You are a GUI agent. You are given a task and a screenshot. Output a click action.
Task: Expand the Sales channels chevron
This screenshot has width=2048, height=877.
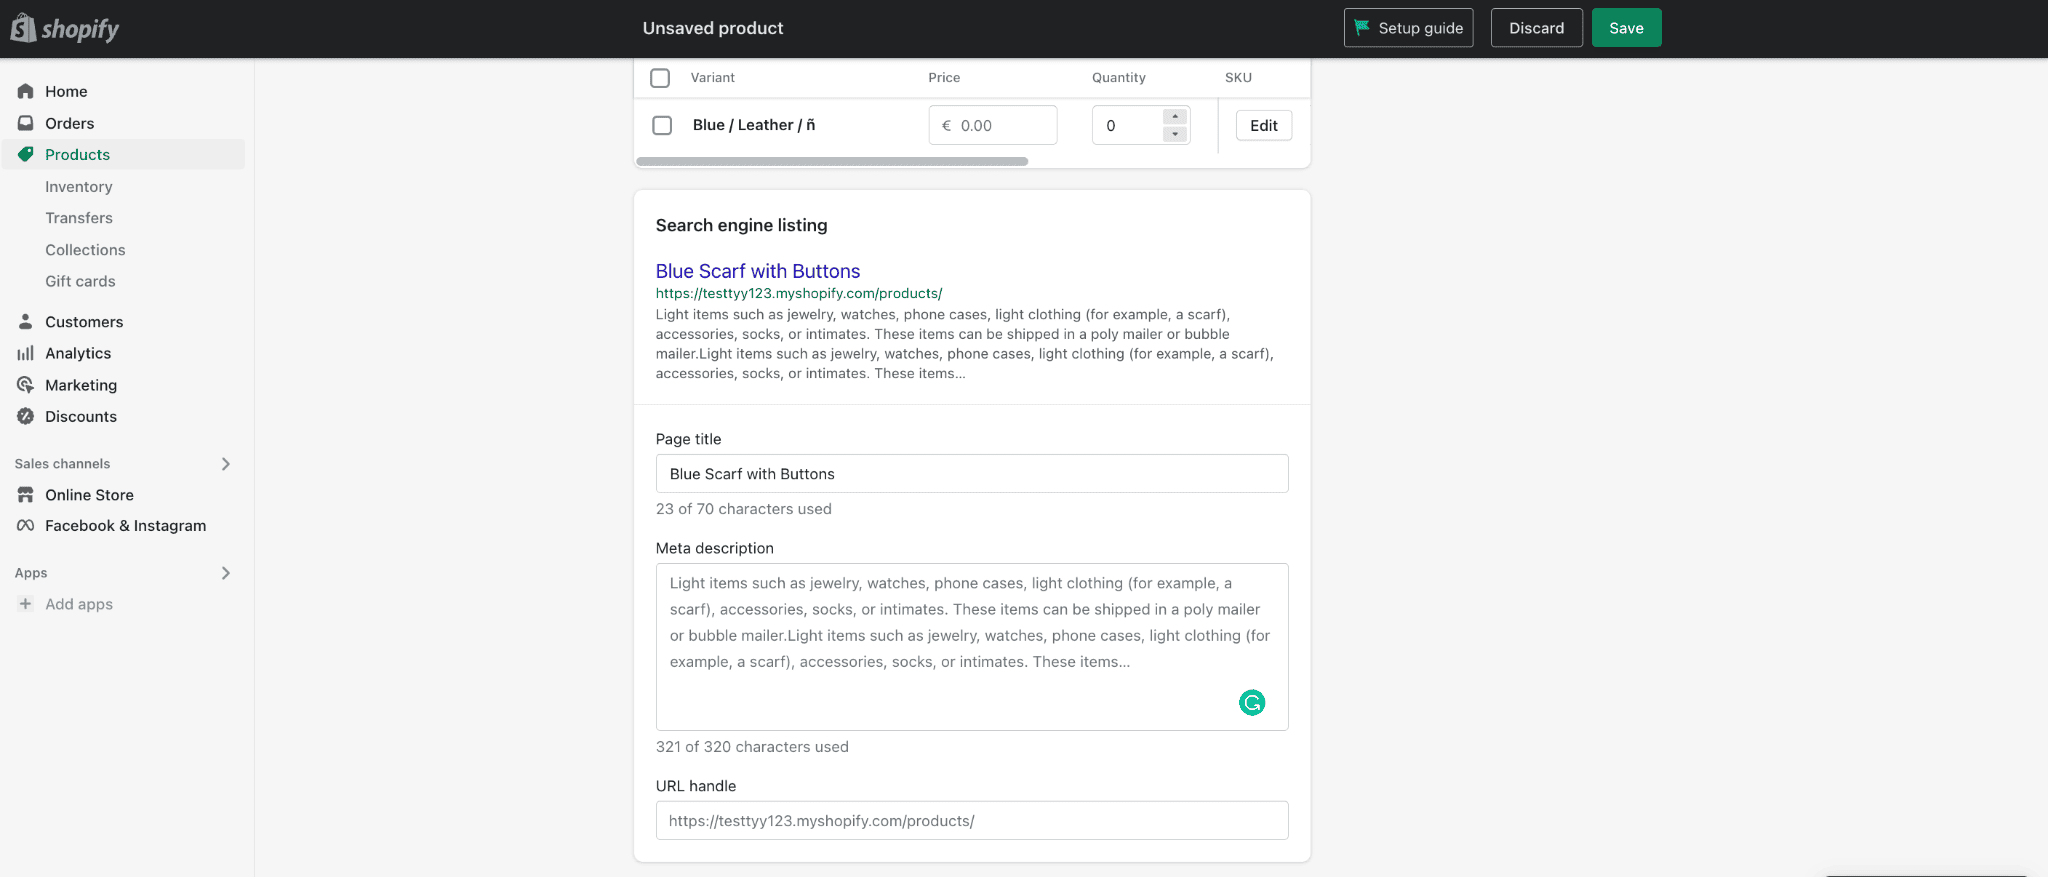(x=226, y=463)
